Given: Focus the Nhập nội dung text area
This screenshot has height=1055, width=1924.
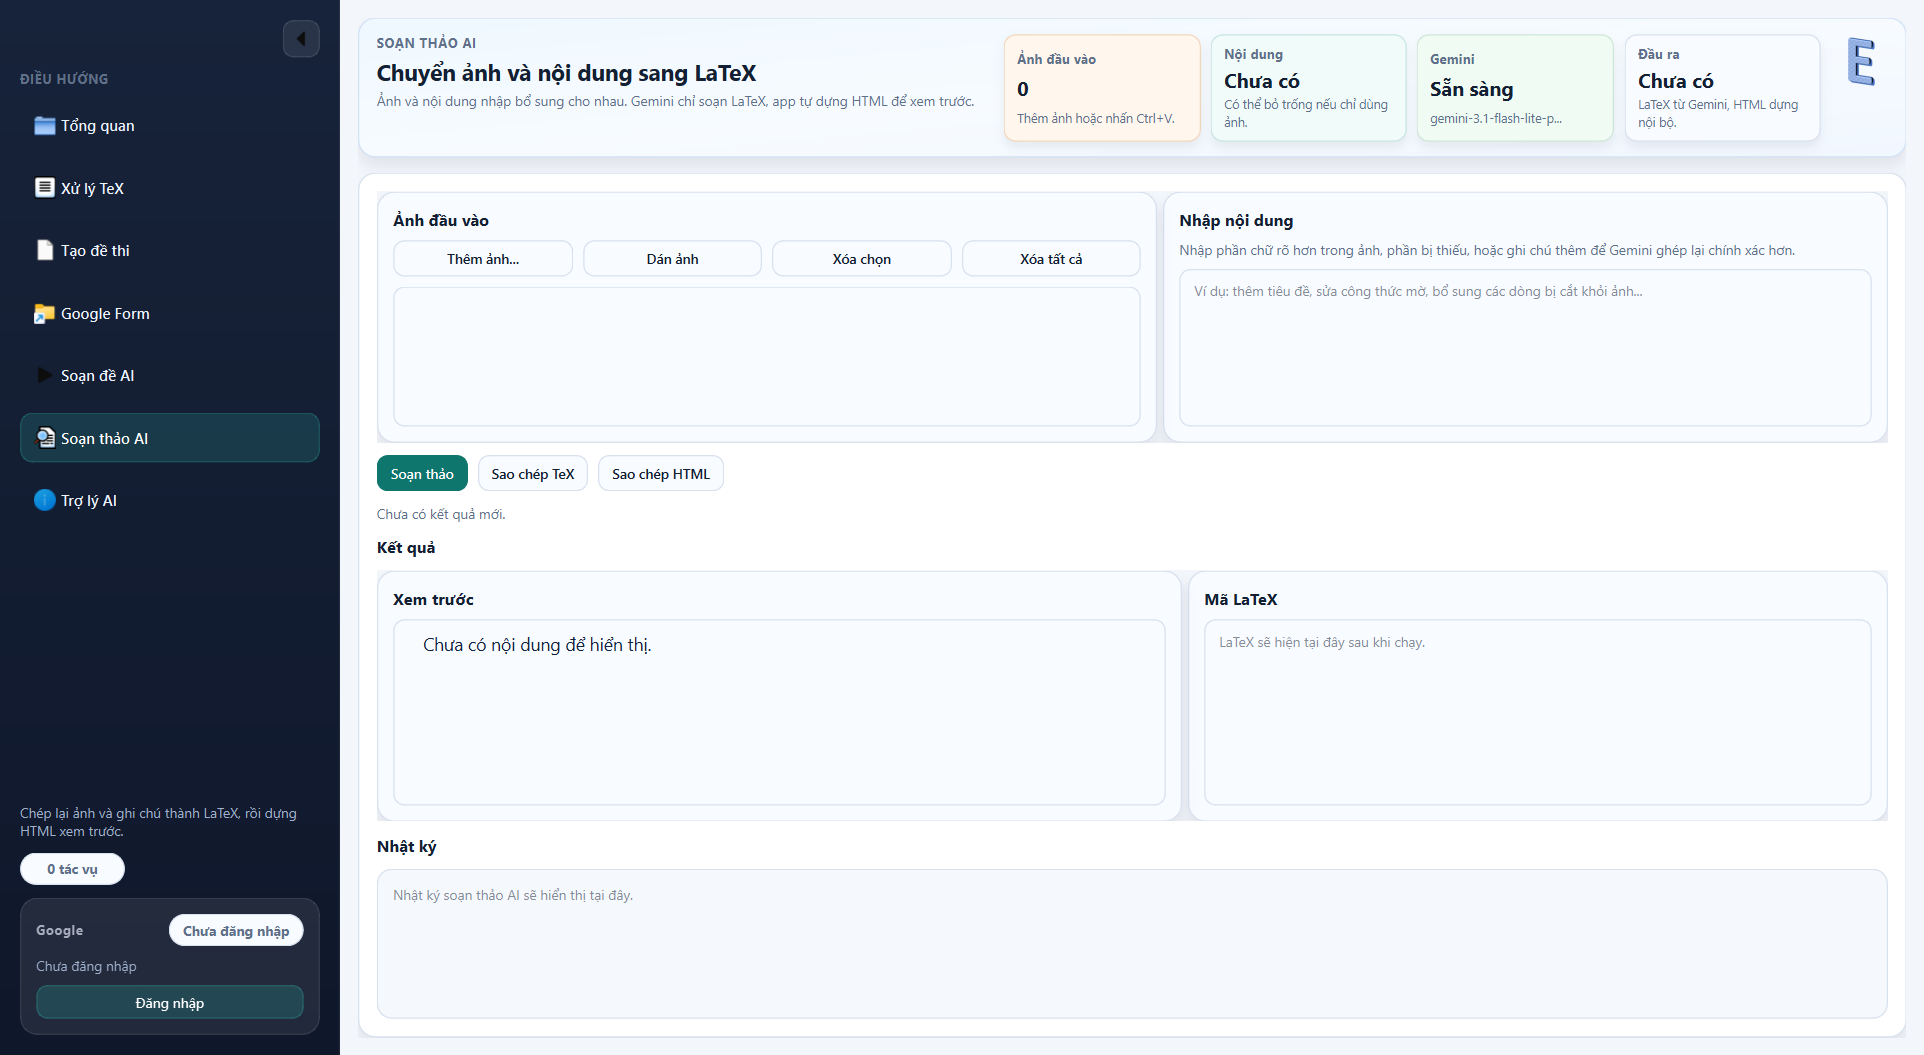Looking at the screenshot, I should click(1524, 348).
